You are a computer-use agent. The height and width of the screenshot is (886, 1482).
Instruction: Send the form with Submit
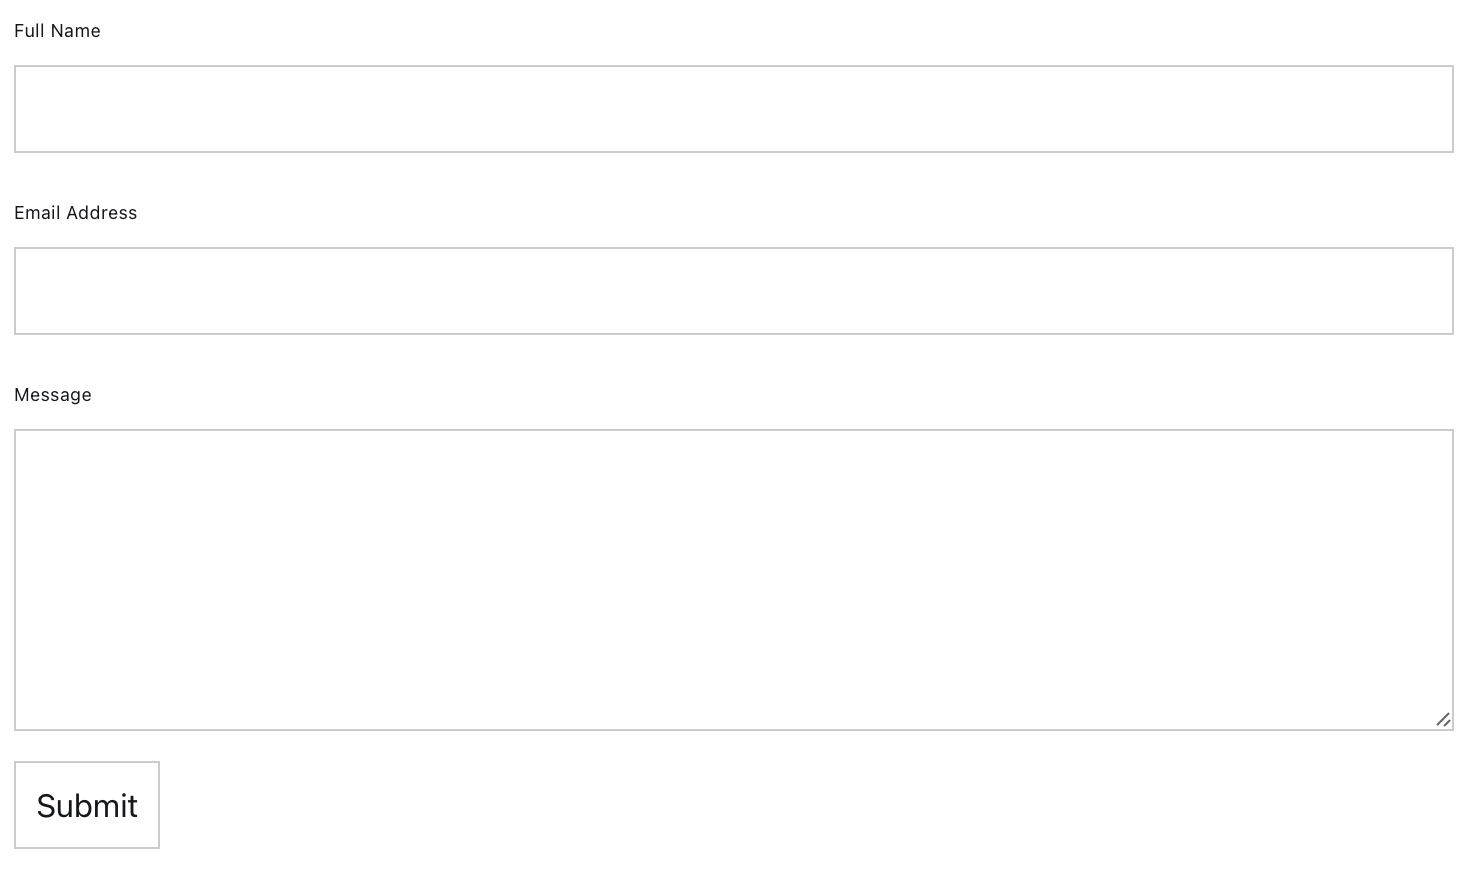tap(87, 805)
